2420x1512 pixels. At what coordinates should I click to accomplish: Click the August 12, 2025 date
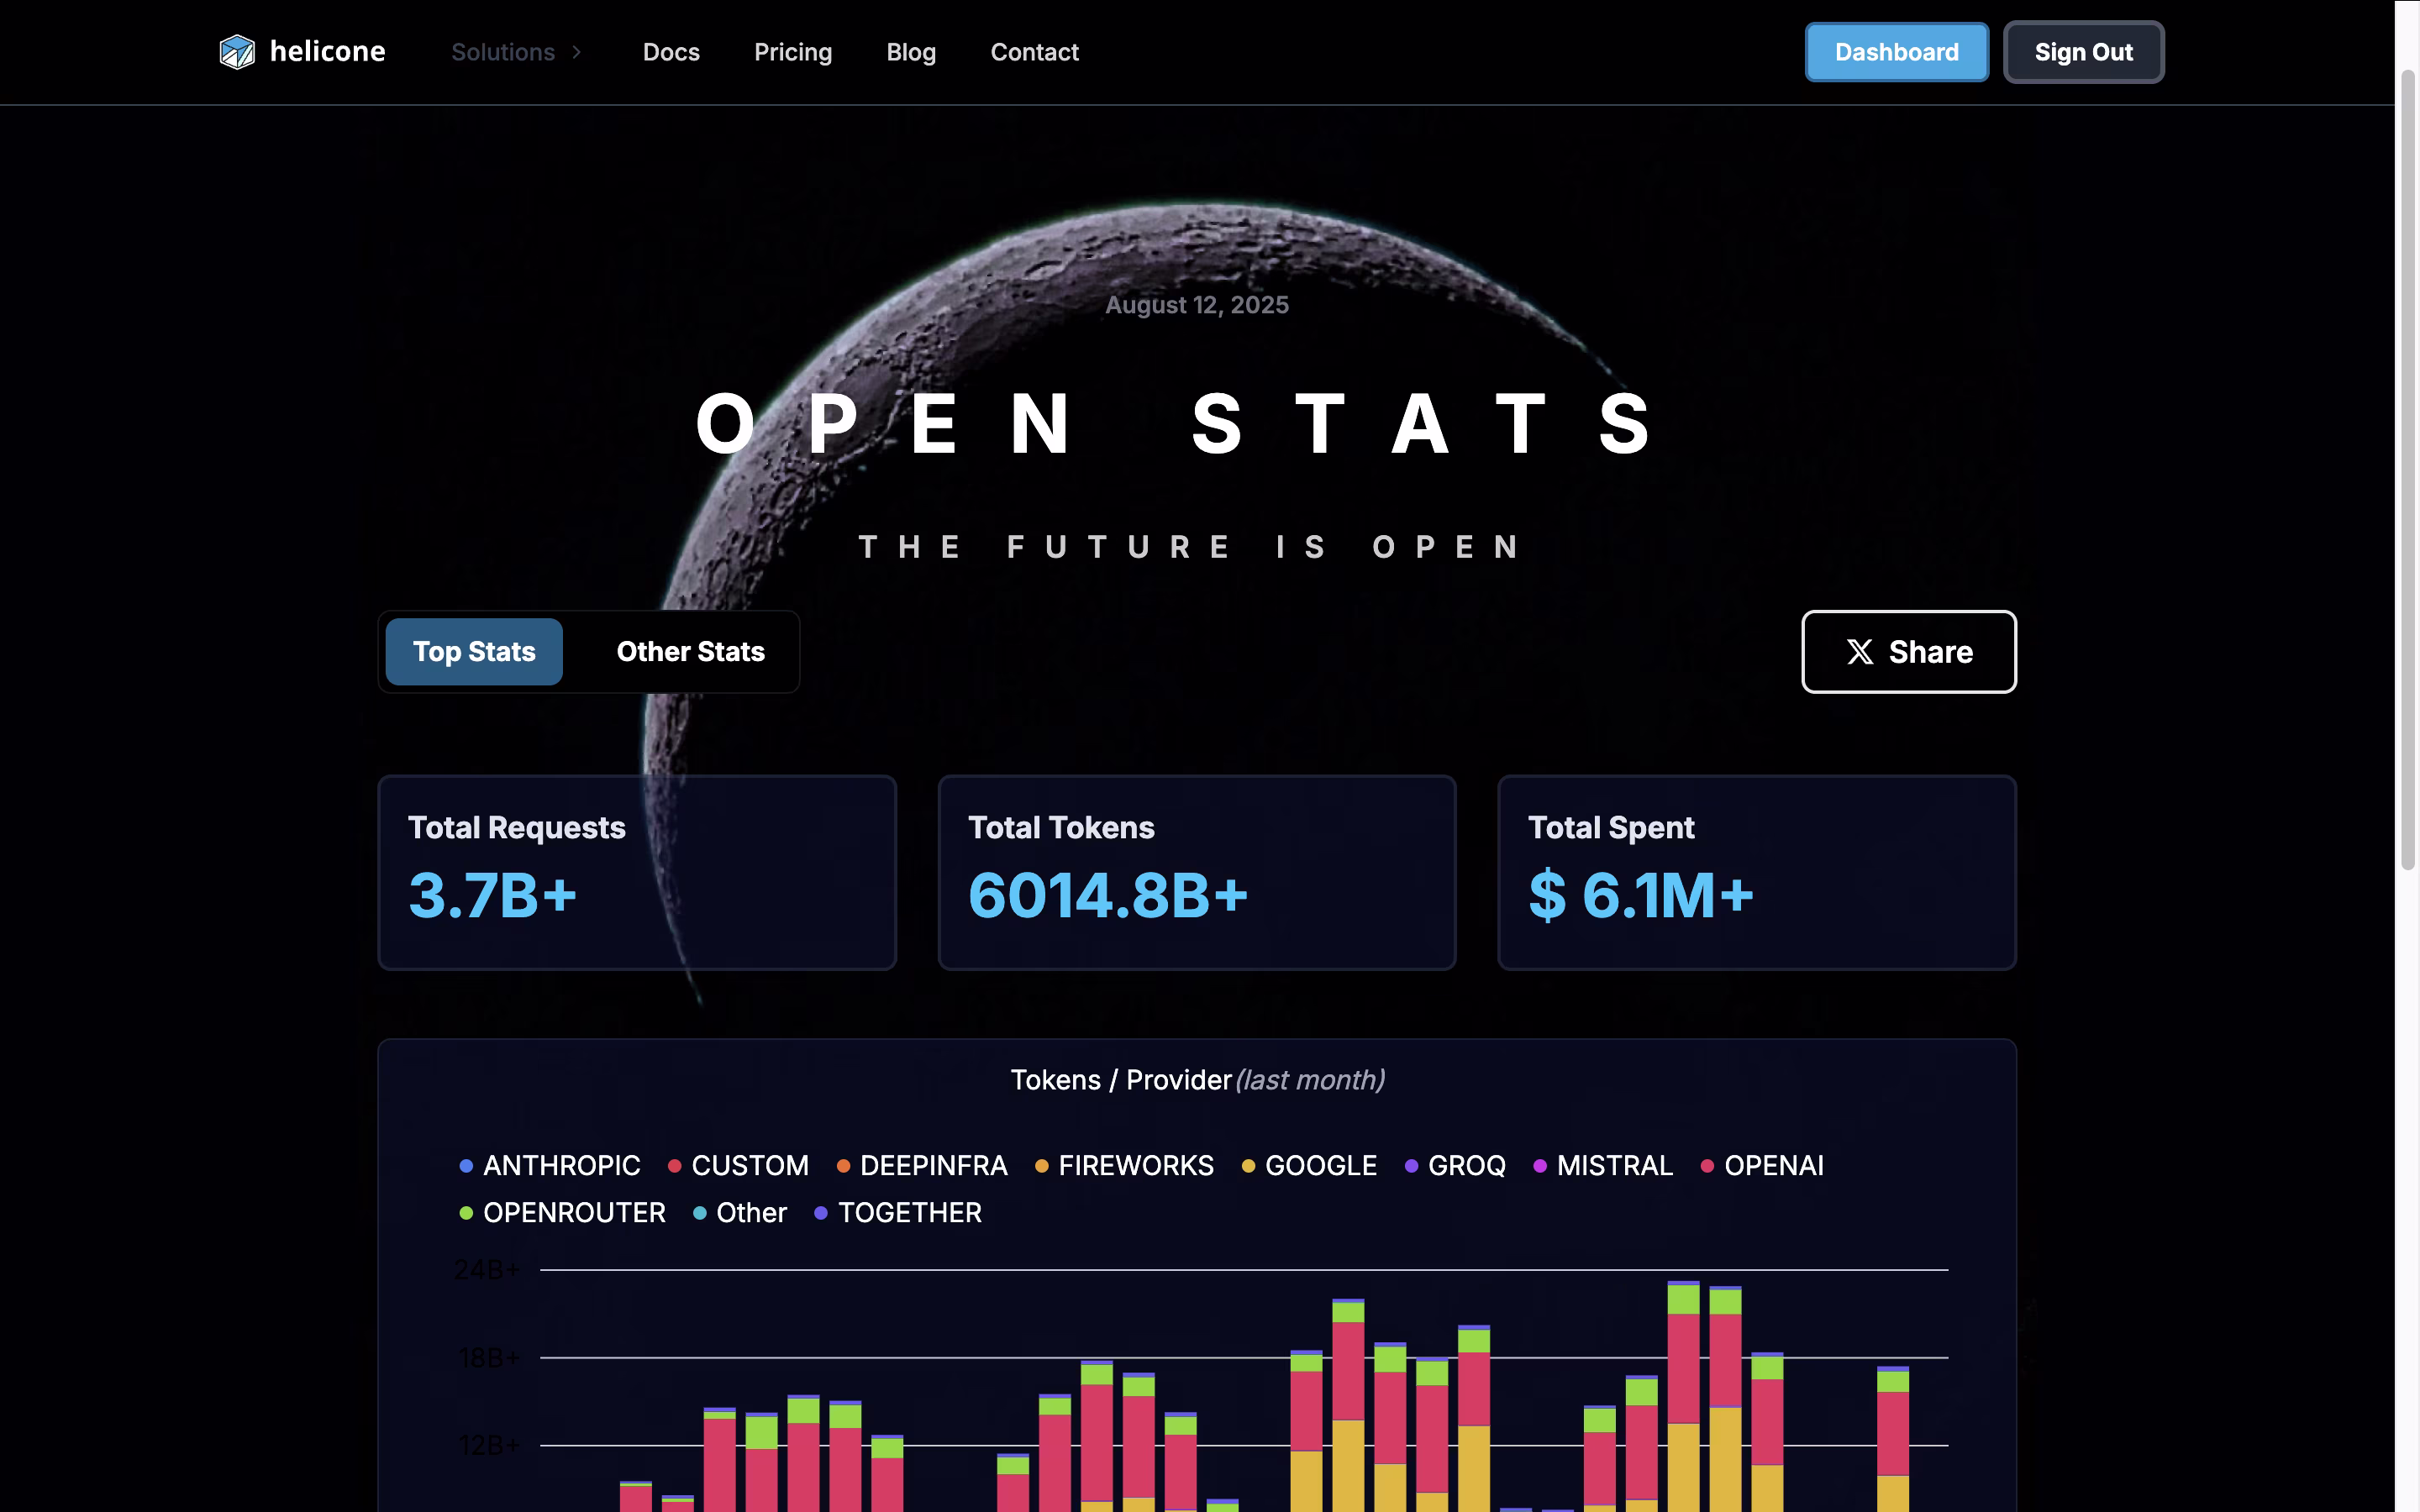(1197, 305)
